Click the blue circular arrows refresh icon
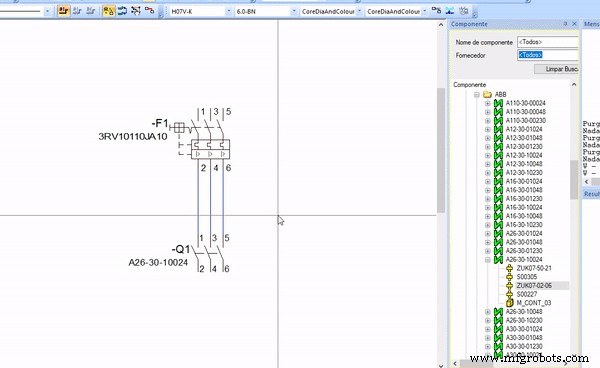 (122, 11)
